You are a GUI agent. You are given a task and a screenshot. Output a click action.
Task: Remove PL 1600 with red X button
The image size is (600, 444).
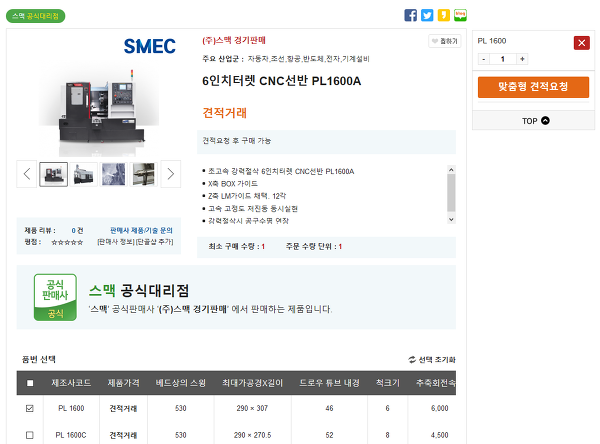coord(582,43)
